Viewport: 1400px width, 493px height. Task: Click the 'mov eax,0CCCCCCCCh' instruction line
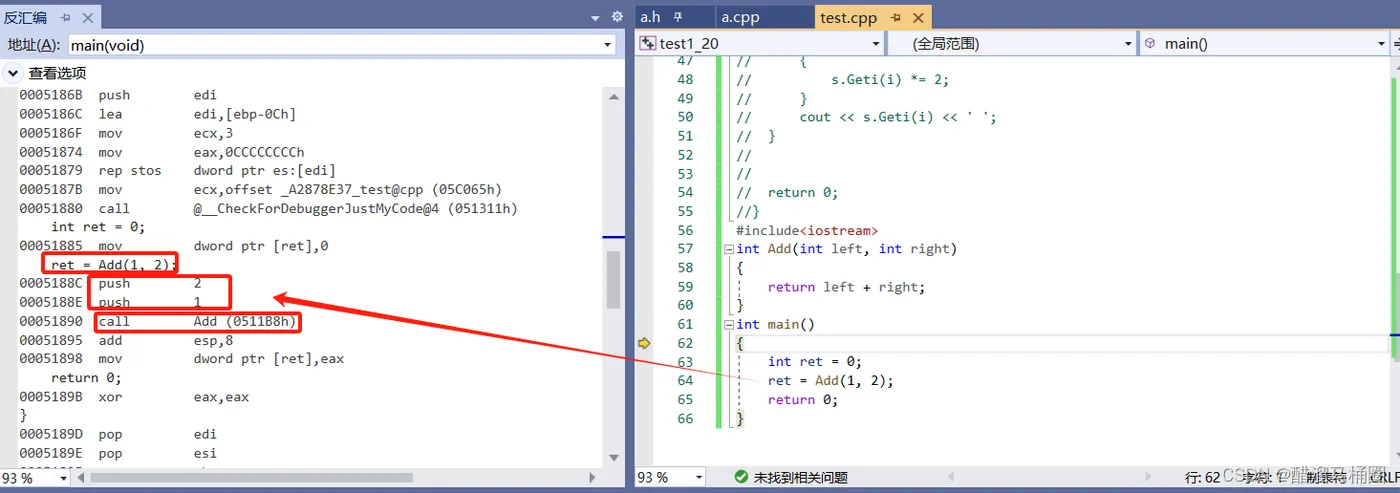click(x=161, y=152)
